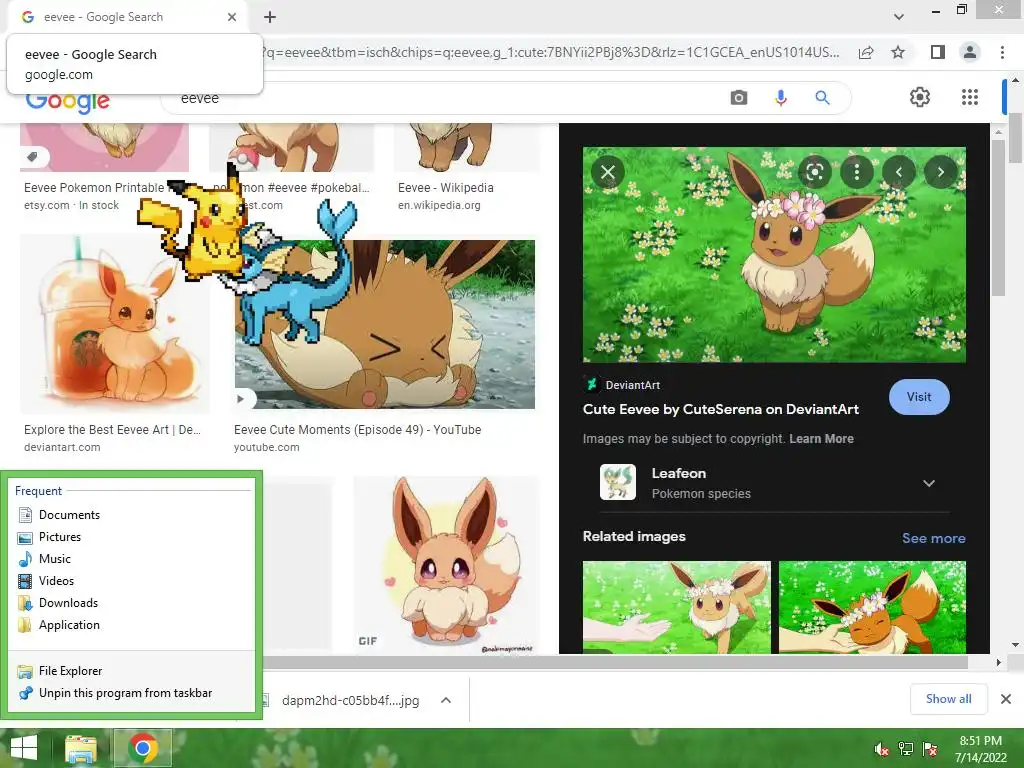Close the eevee Google Search tab

click(232, 17)
